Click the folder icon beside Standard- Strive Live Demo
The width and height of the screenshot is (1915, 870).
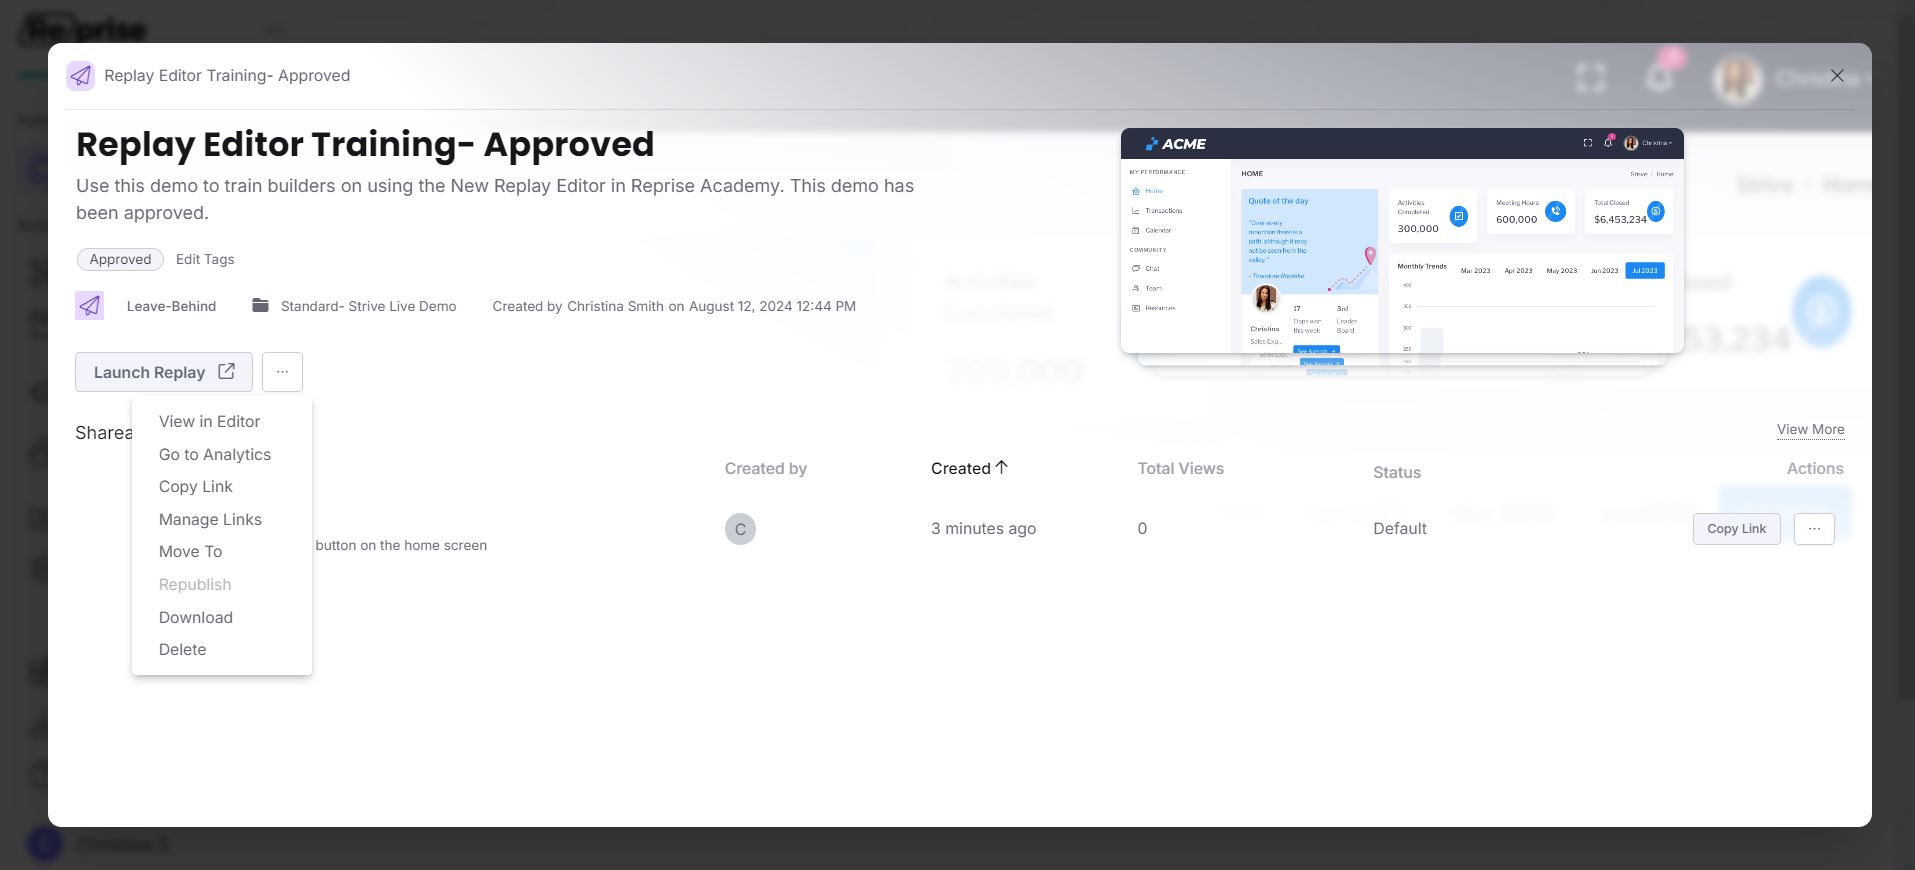point(260,305)
